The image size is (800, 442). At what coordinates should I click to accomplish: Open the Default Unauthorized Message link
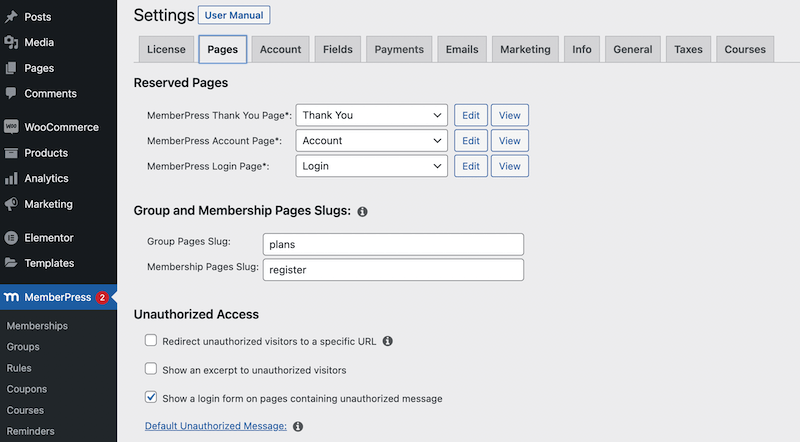point(216,426)
